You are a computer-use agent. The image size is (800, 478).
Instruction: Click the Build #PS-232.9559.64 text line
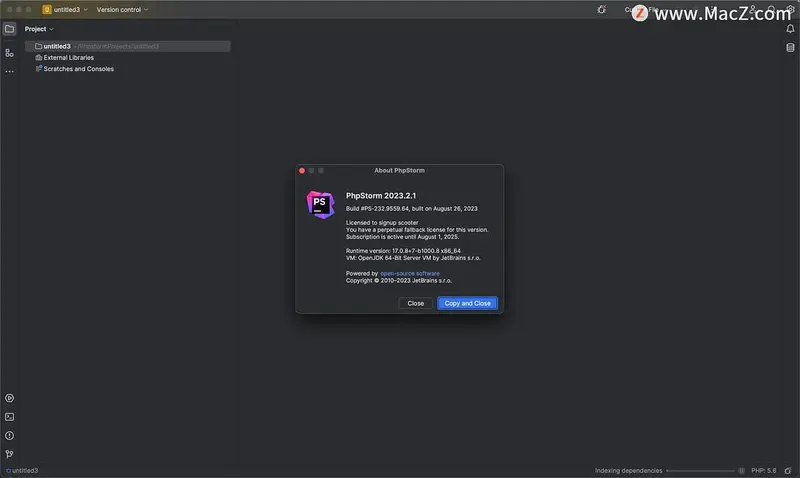pos(411,209)
